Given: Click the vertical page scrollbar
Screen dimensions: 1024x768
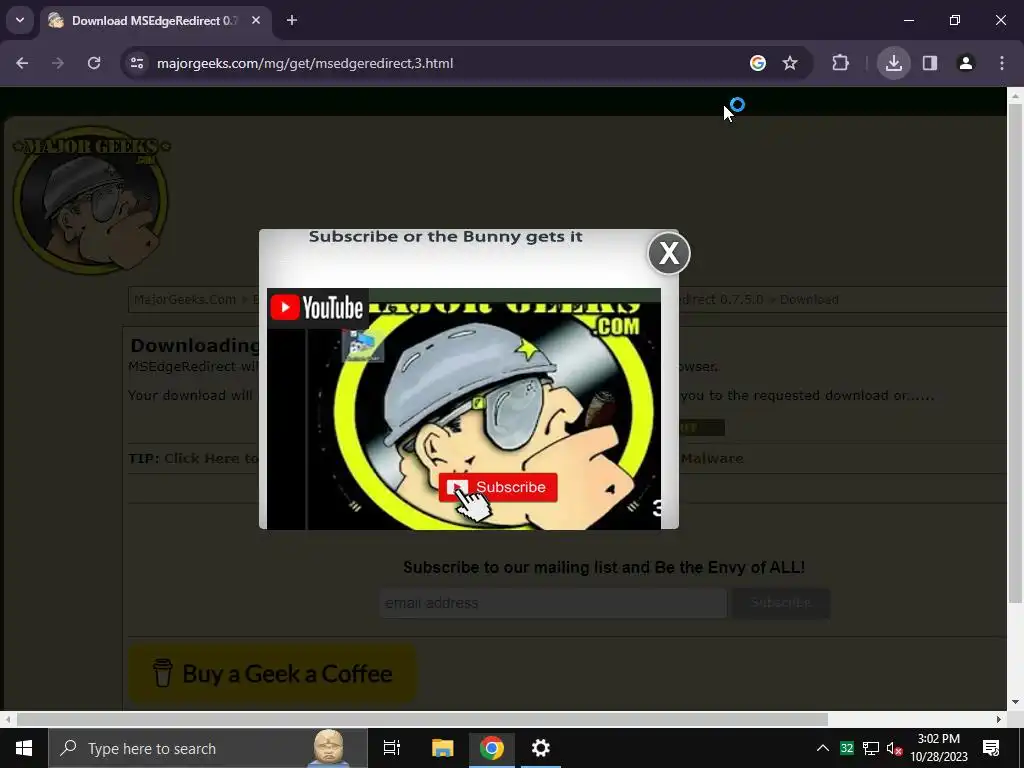Looking at the screenshot, I should (1015, 353).
